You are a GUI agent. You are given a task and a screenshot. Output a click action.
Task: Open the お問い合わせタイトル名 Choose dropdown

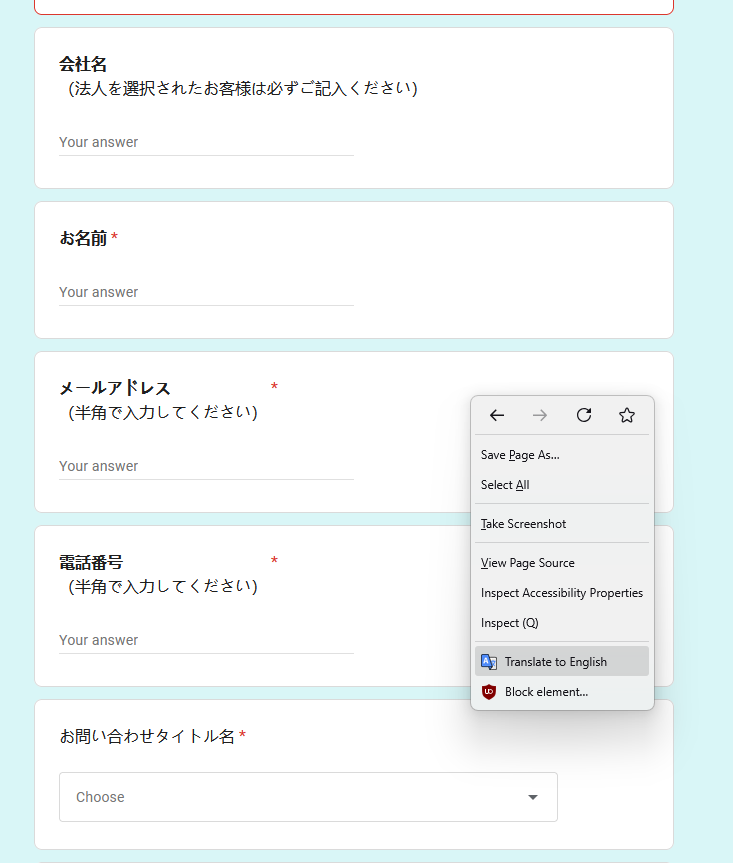308,797
